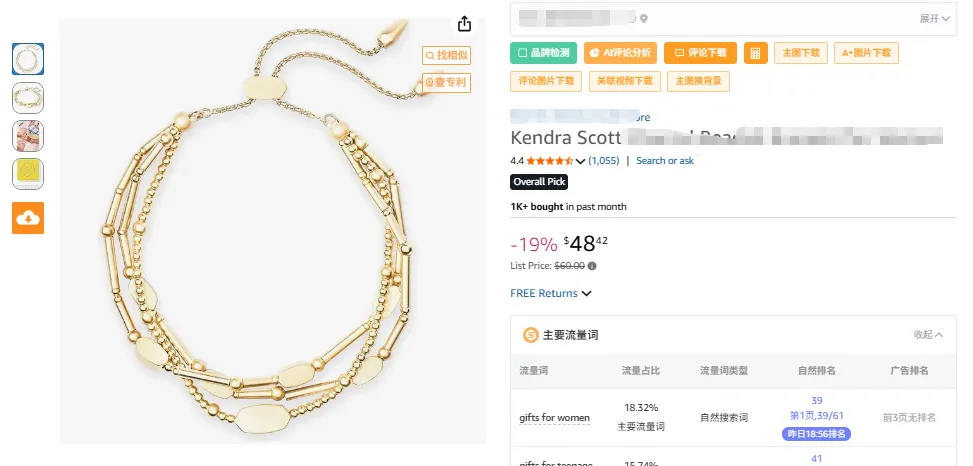
Task: Click the 找相似 find similar button
Action: [x=446, y=56]
